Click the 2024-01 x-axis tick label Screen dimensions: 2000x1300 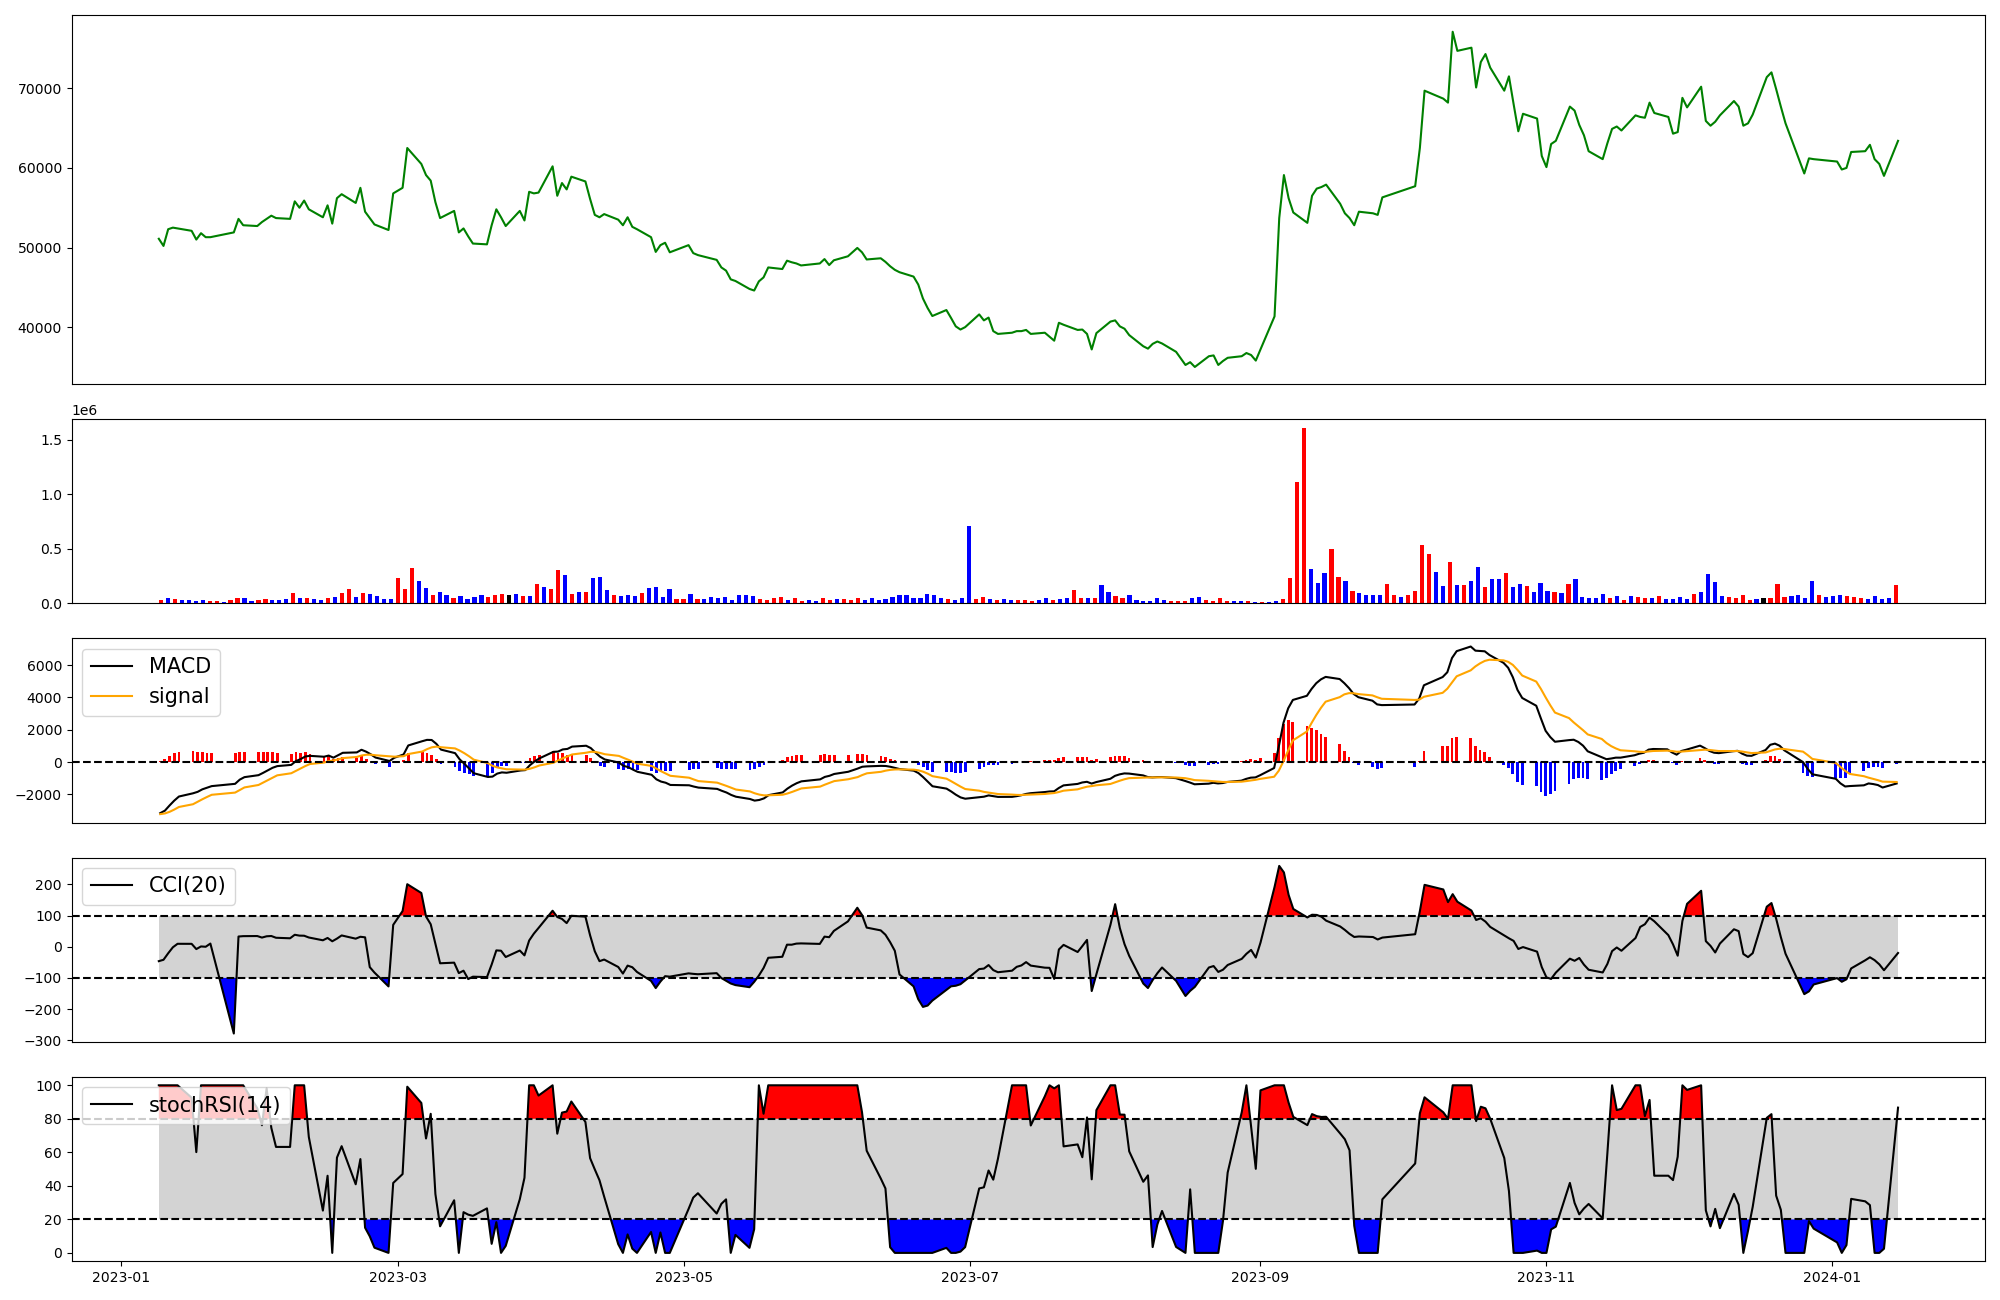click(1832, 1277)
